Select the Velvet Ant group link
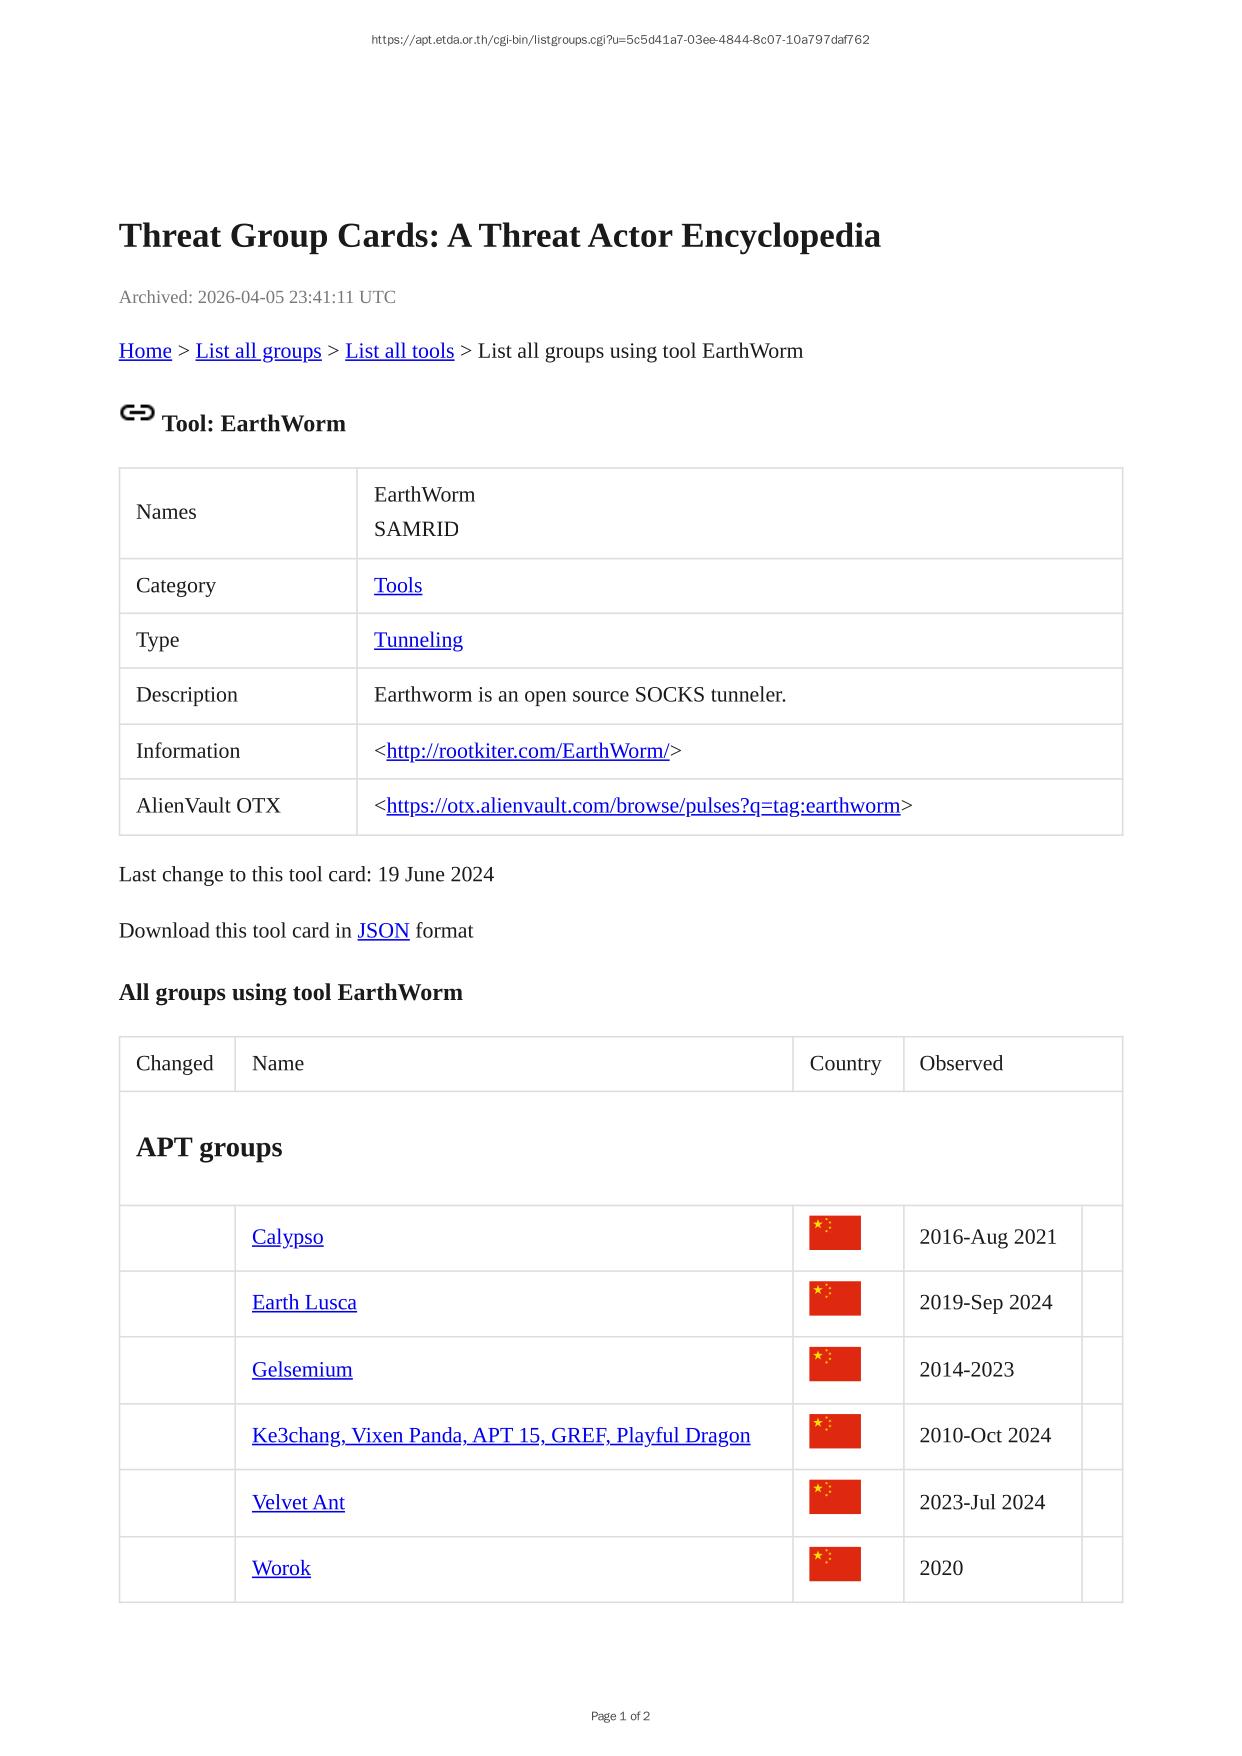The width and height of the screenshot is (1242, 1756). [298, 1503]
